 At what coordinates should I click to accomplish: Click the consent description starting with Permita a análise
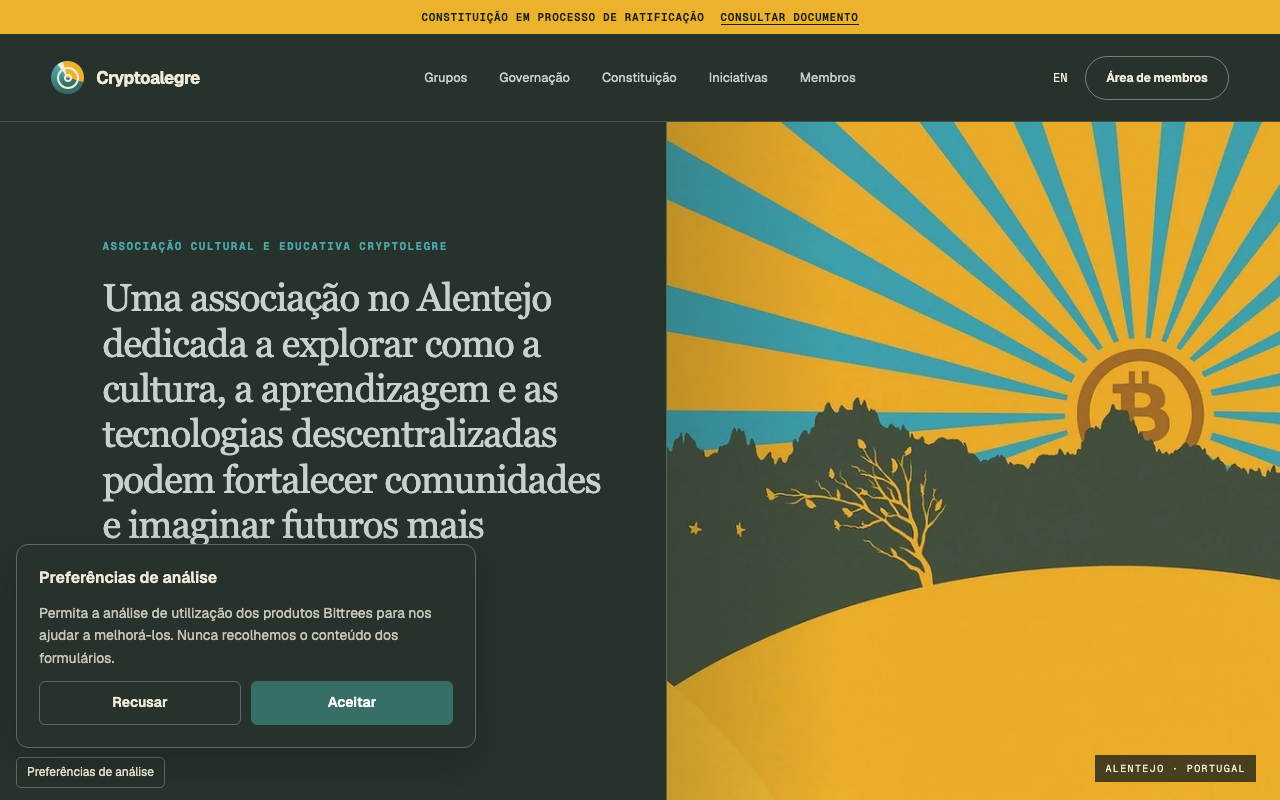(235, 635)
